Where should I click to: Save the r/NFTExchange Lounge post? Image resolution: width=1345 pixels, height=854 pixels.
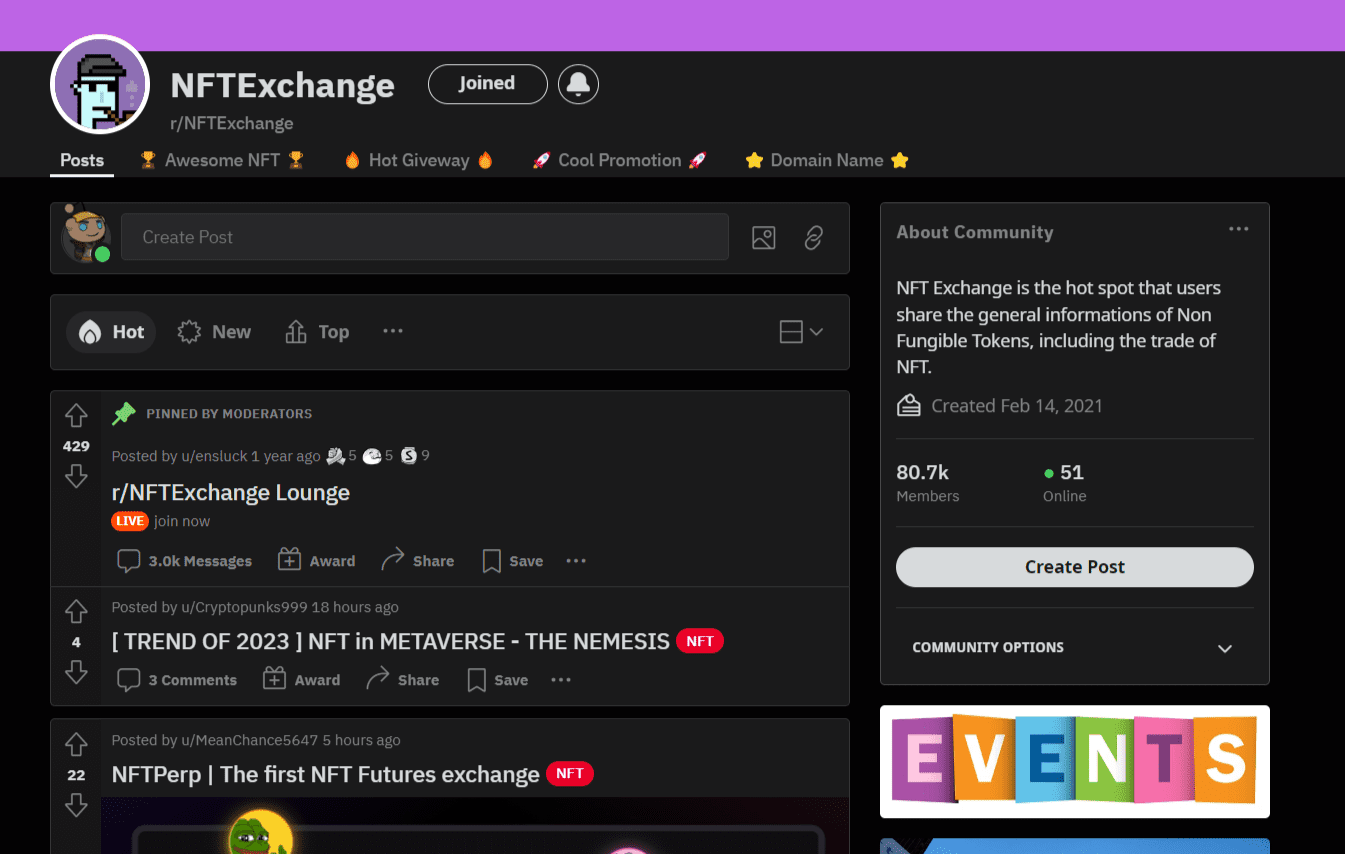[512, 561]
